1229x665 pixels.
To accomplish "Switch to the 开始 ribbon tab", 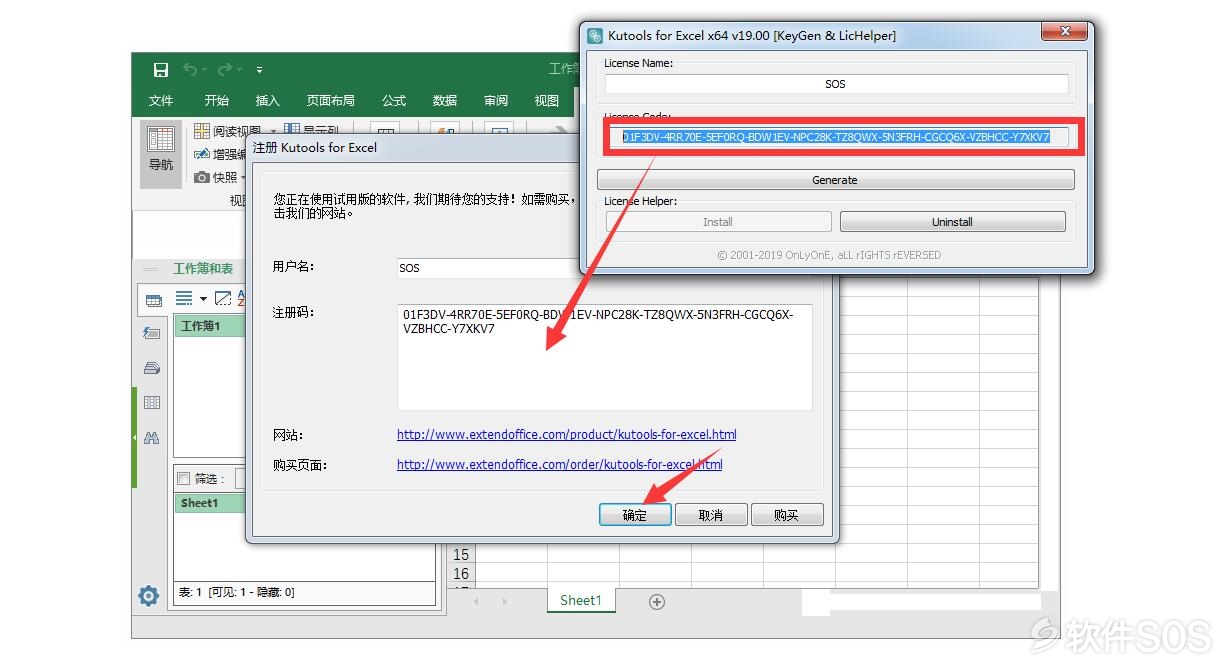I will click(x=217, y=101).
